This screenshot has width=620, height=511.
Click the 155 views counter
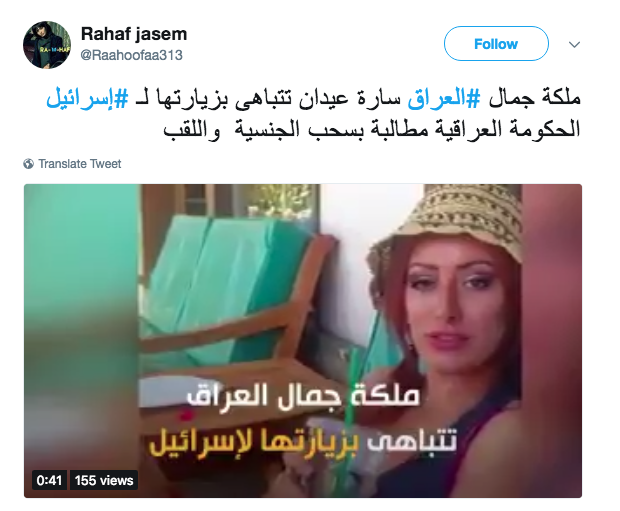point(104,480)
